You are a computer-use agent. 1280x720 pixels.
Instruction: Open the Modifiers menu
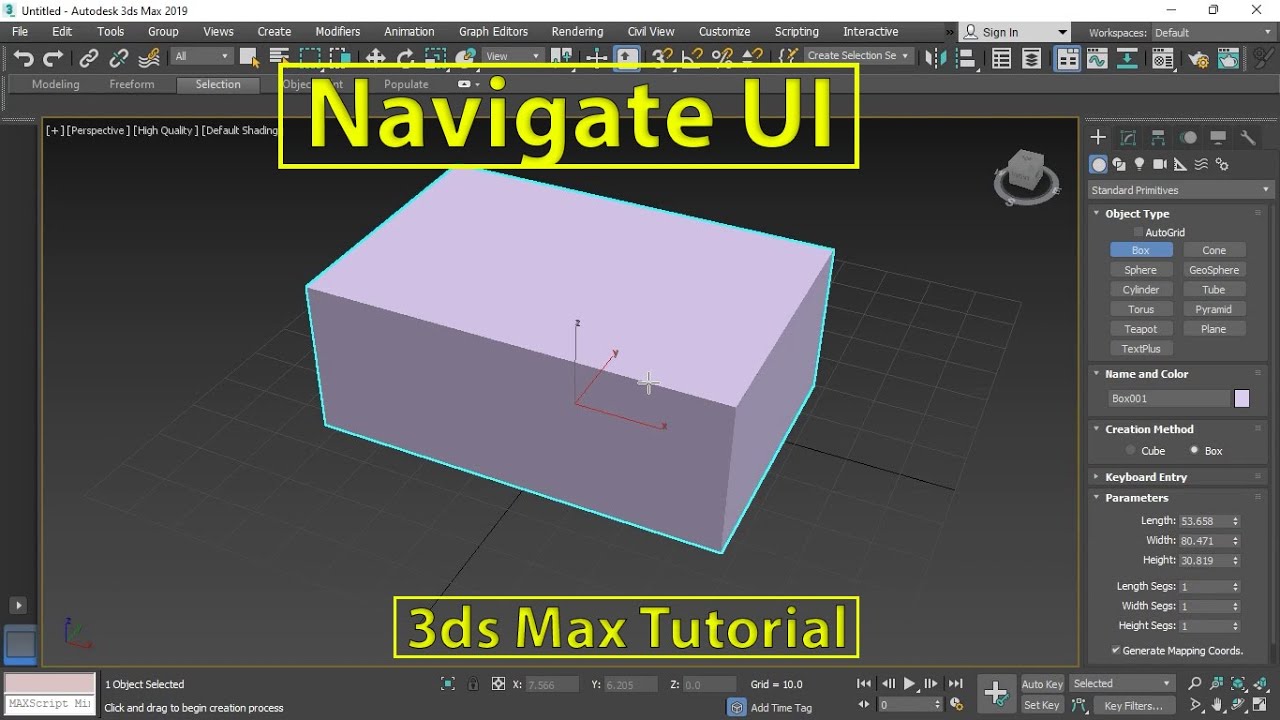338,32
